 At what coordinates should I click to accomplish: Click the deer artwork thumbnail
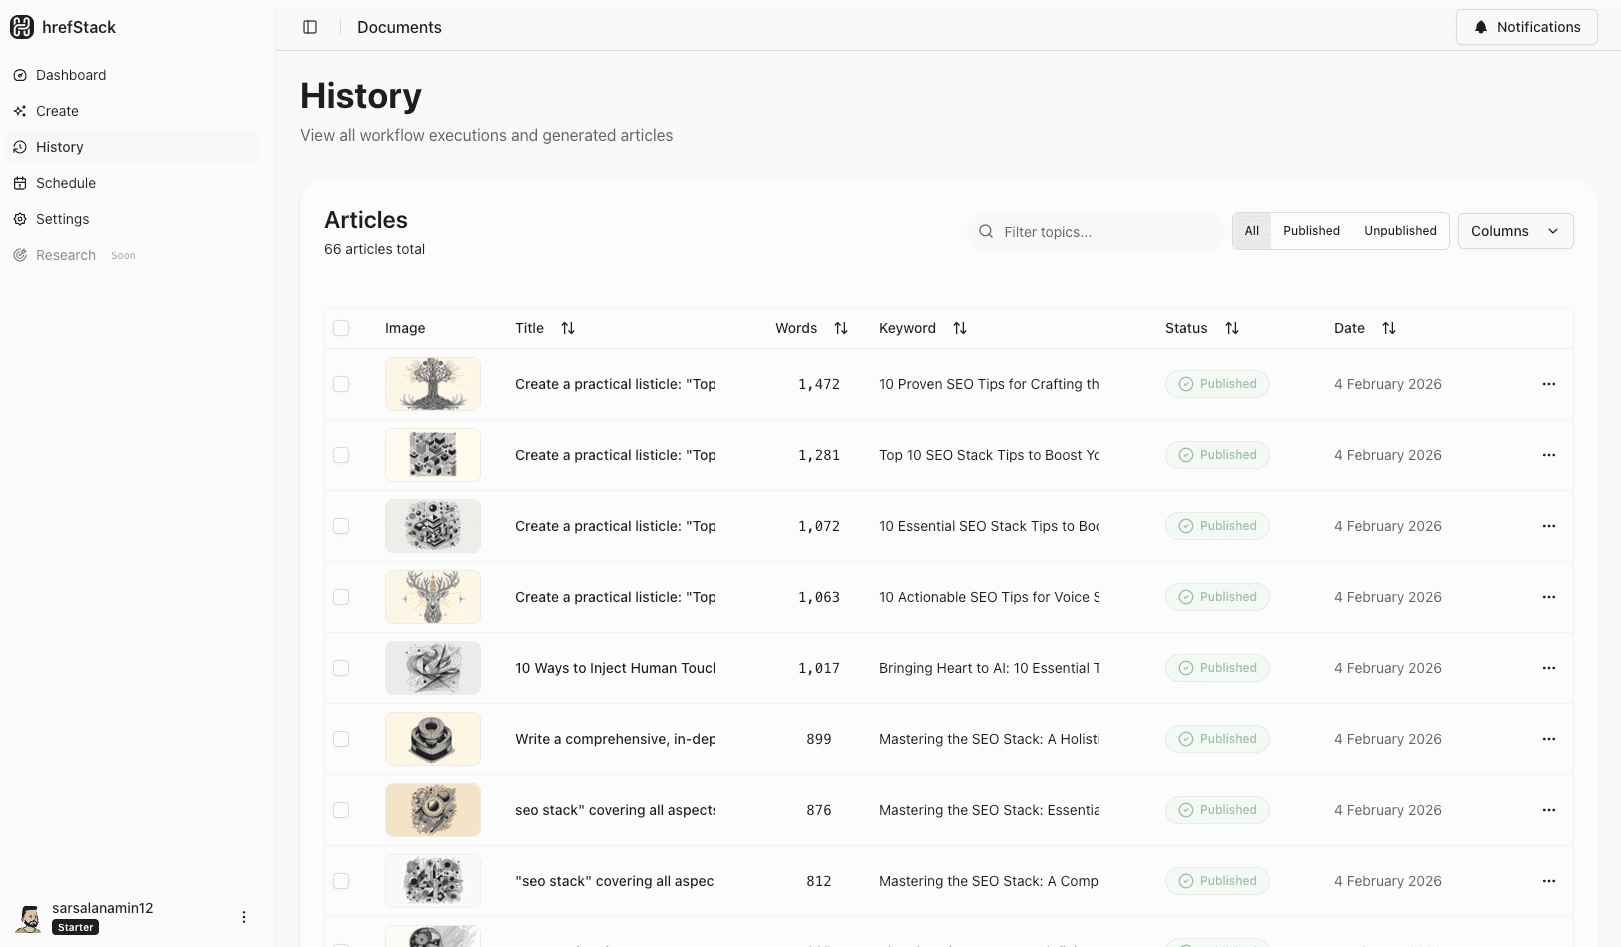pyautogui.click(x=432, y=596)
